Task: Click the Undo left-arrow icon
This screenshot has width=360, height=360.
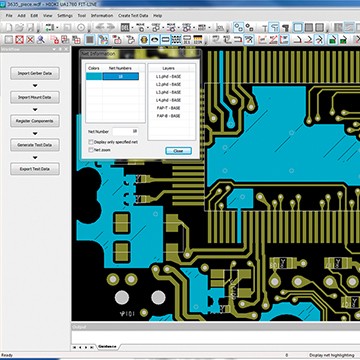Action: (x=100, y=27)
